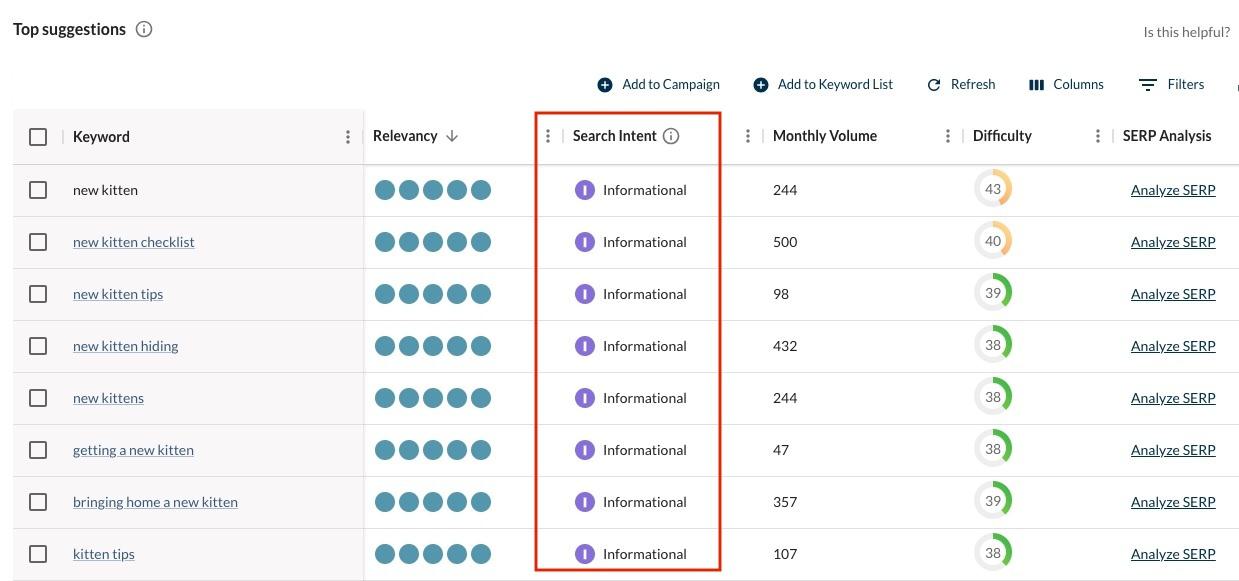Image resolution: width=1239 pixels, height=581 pixels.
Task: Click the Top suggestions info icon
Action: pos(143,28)
